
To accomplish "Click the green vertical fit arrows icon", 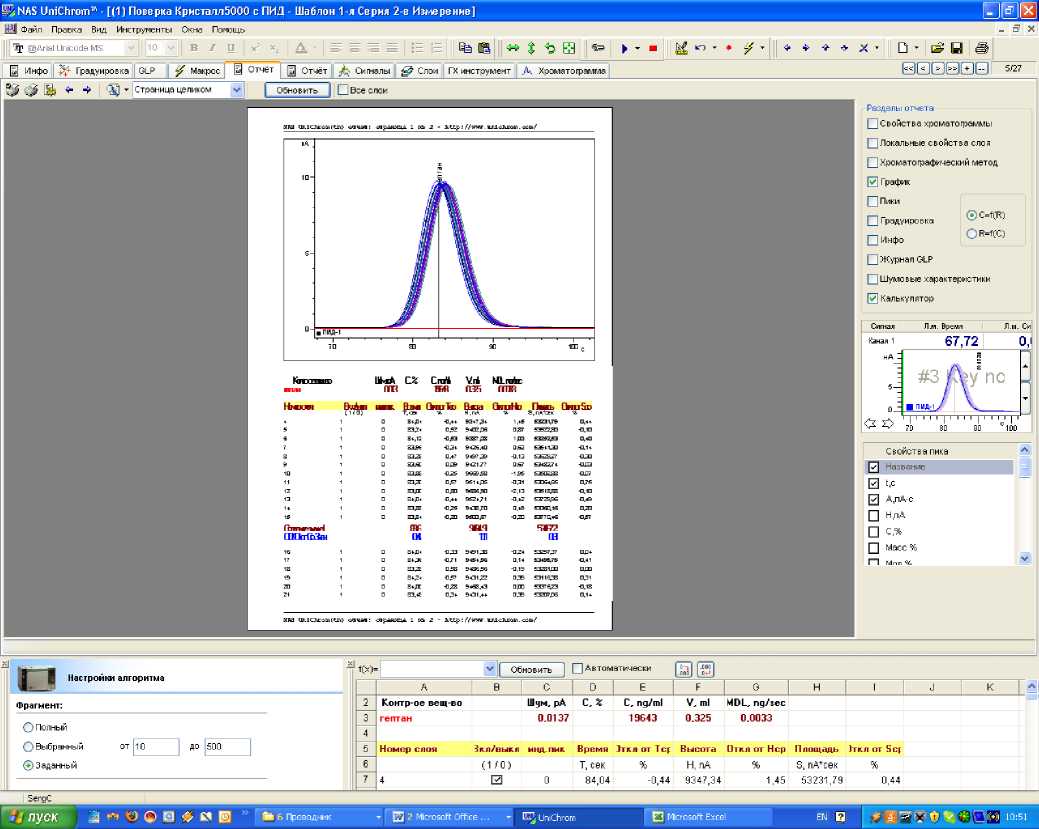I will (x=531, y=48).
